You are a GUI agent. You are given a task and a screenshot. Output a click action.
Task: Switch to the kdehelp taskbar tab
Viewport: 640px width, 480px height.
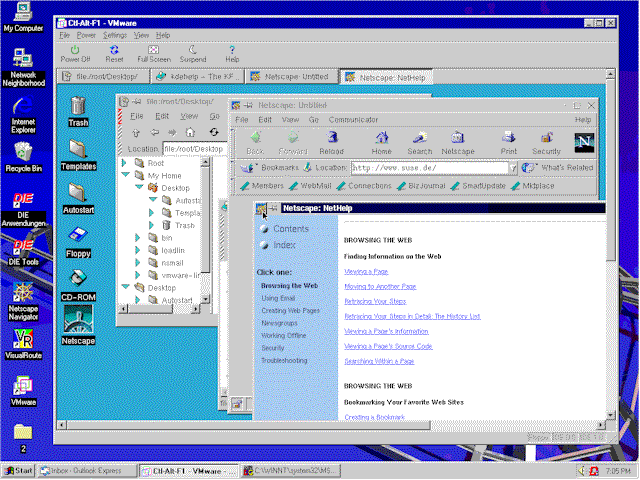click(x=198, y=76)
